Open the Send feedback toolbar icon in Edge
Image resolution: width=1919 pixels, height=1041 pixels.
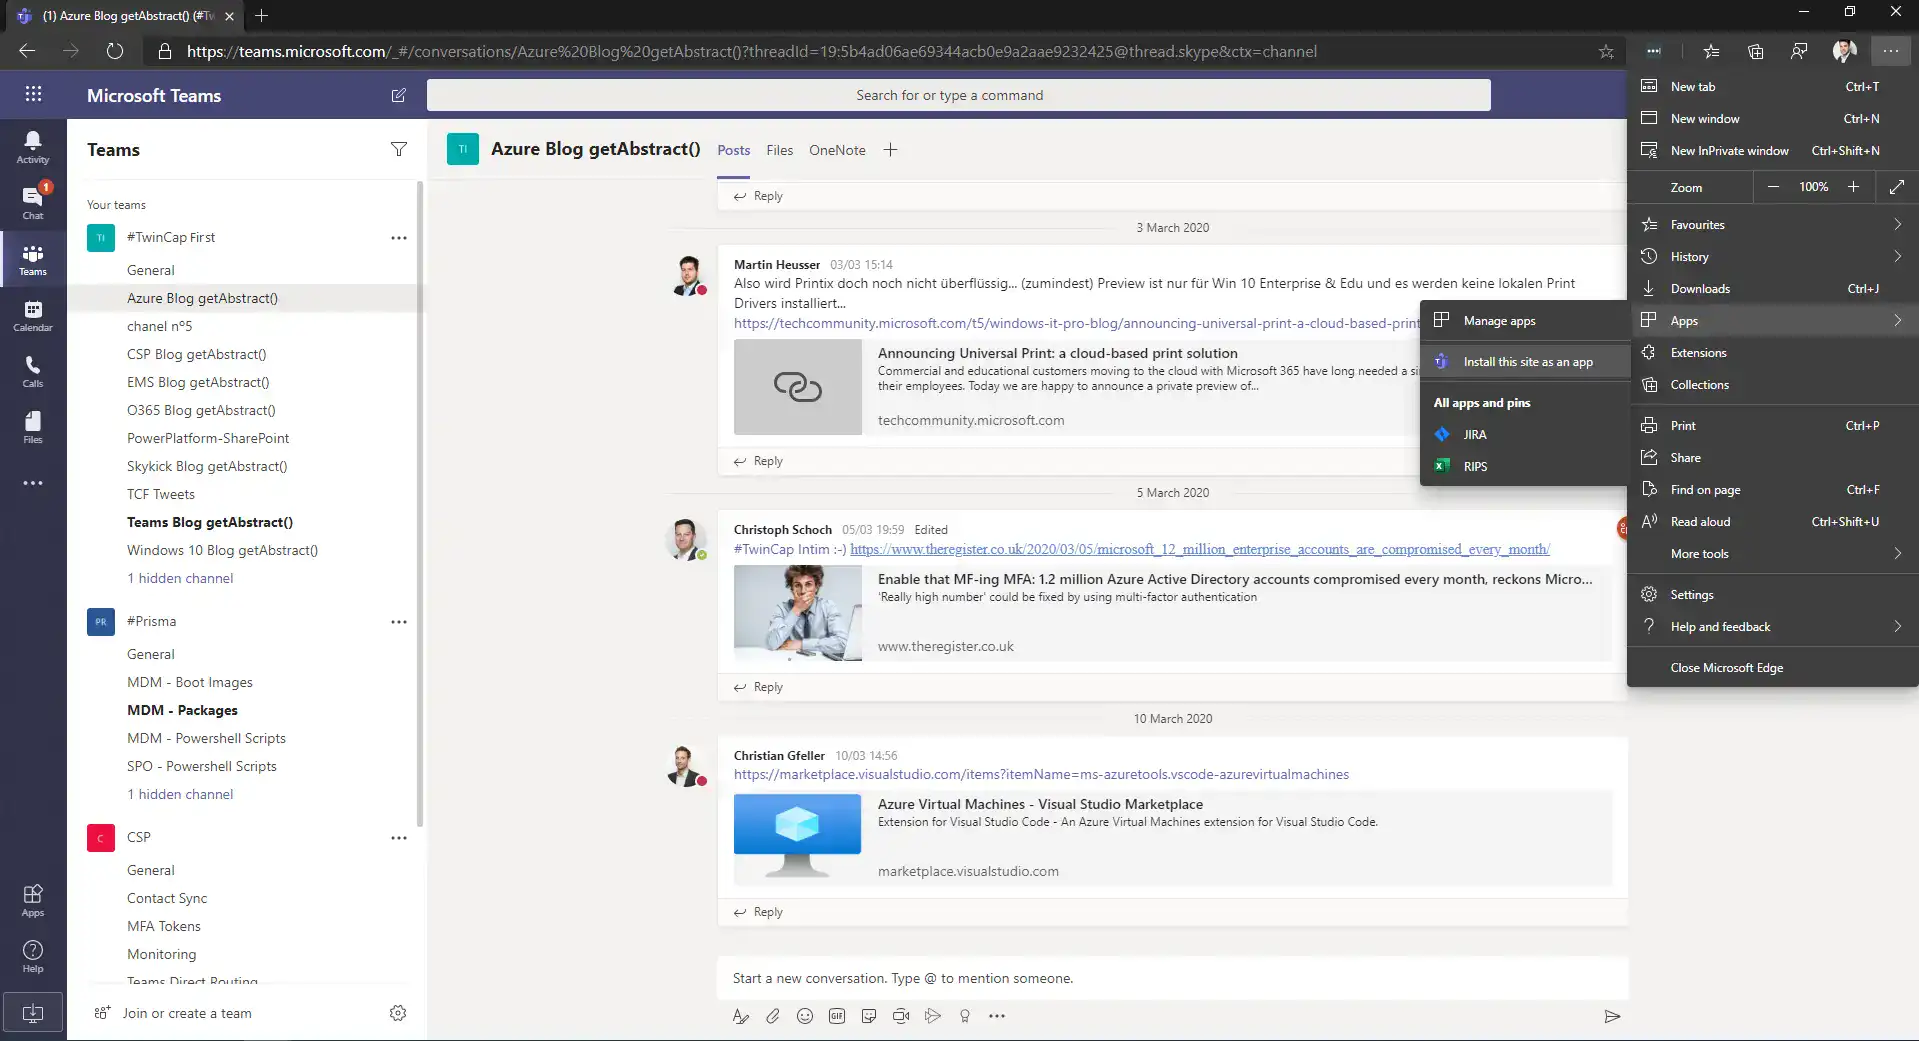pos(1799,51)
